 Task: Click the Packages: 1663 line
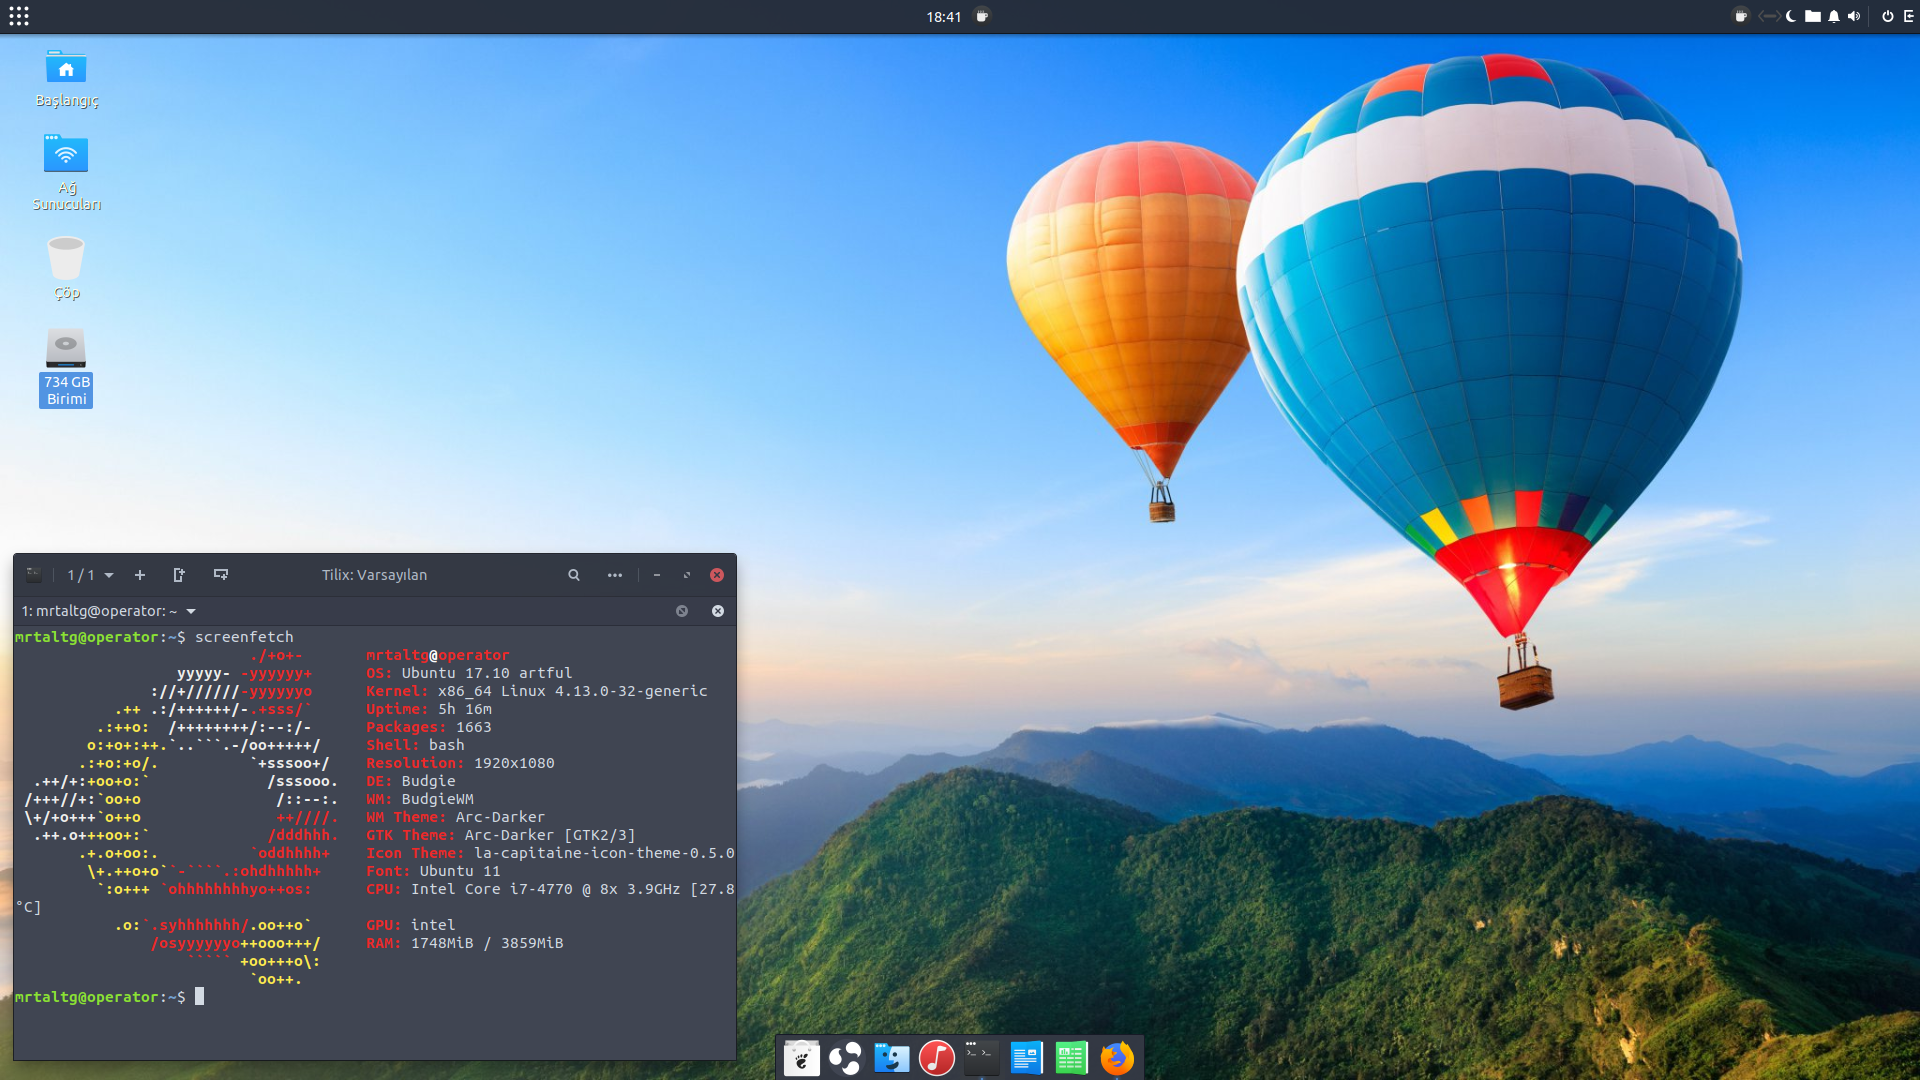pos(428,727)
